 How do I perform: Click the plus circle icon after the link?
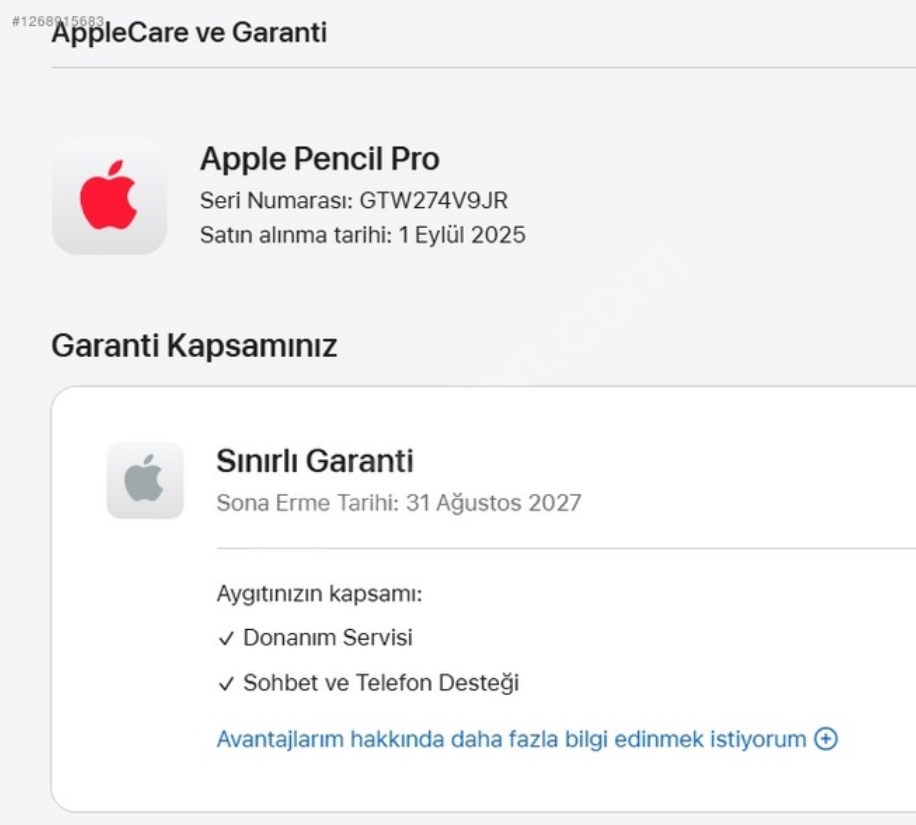826,739
